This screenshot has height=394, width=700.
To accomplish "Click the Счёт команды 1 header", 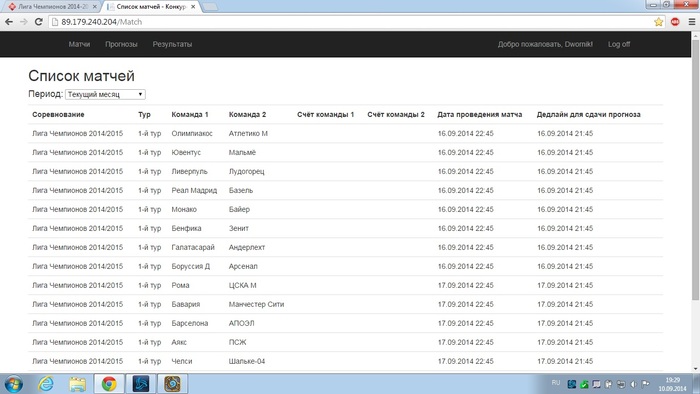I will [325, 115].
